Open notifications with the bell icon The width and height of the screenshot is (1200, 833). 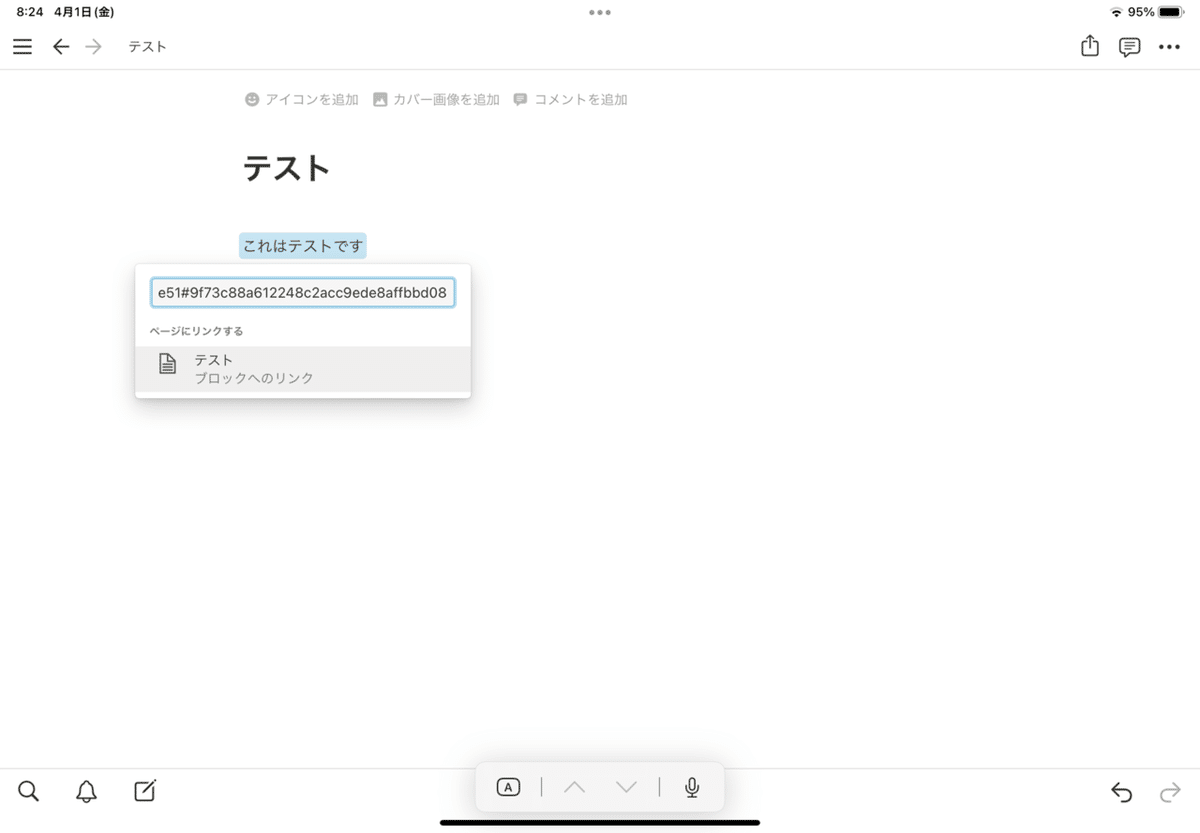87,792
